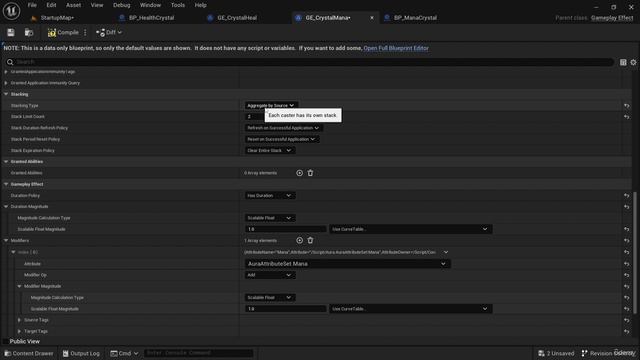
Task: Click the 2 Unsaved indicator
Action: pyautogui.click(x=556, y=353)
